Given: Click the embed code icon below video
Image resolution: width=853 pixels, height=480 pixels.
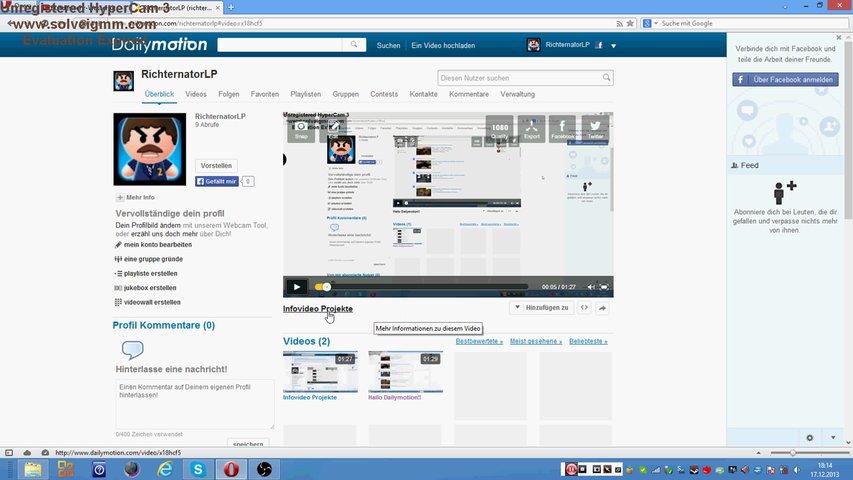Looking at the screenshot, I should pos(584,308).
